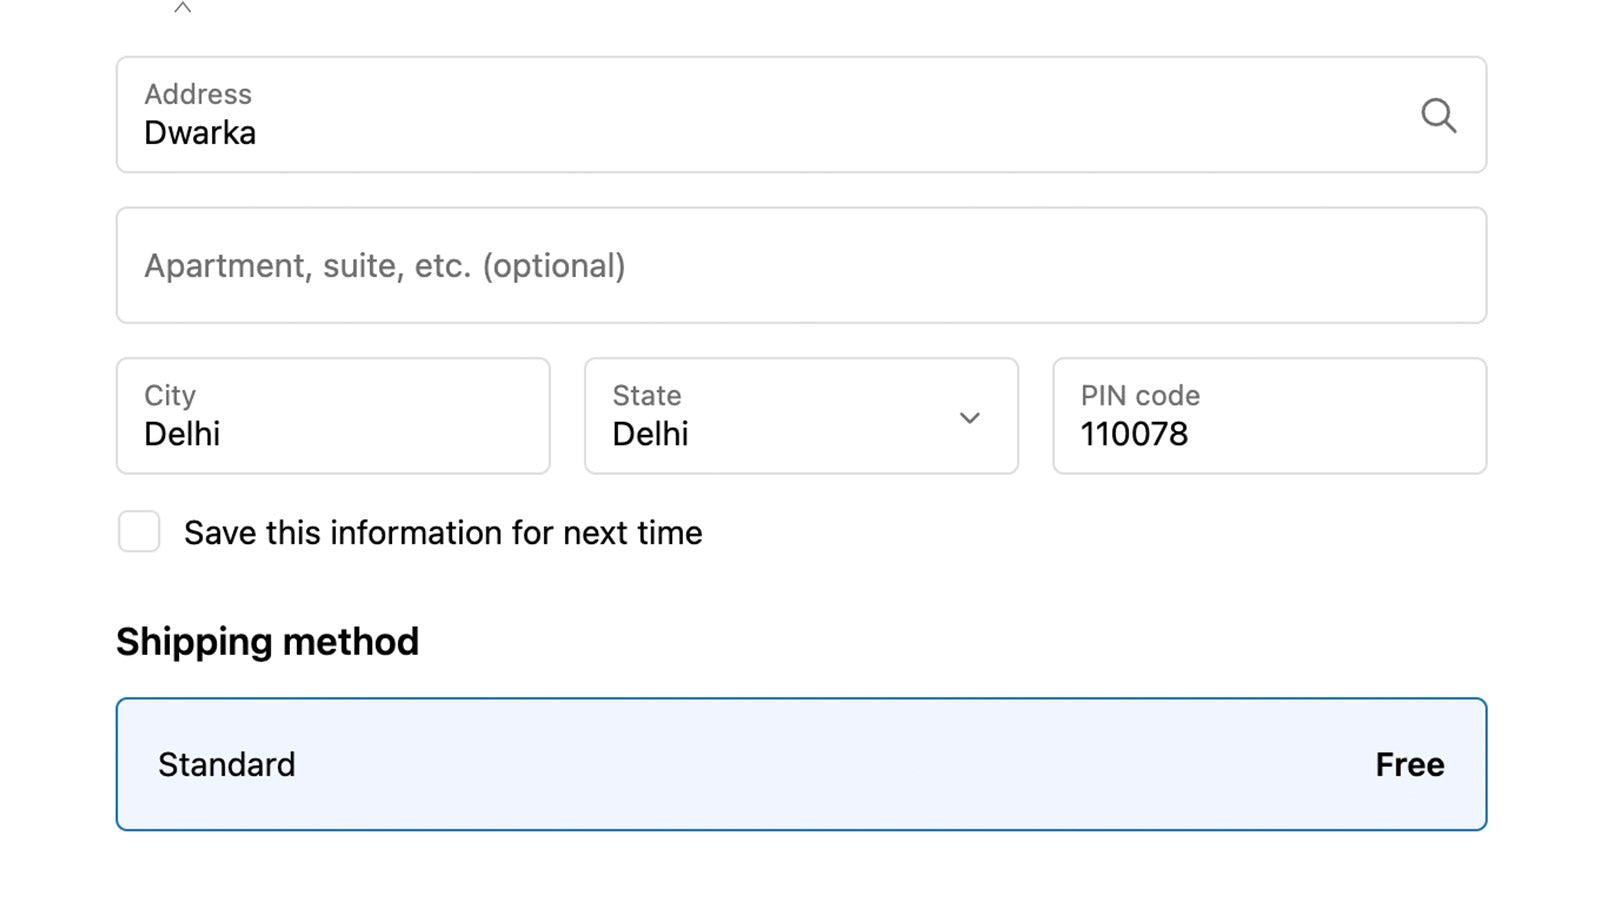Click the 'Dwarka' address text
Screen dimensions: 1600x900
point(200,133)
